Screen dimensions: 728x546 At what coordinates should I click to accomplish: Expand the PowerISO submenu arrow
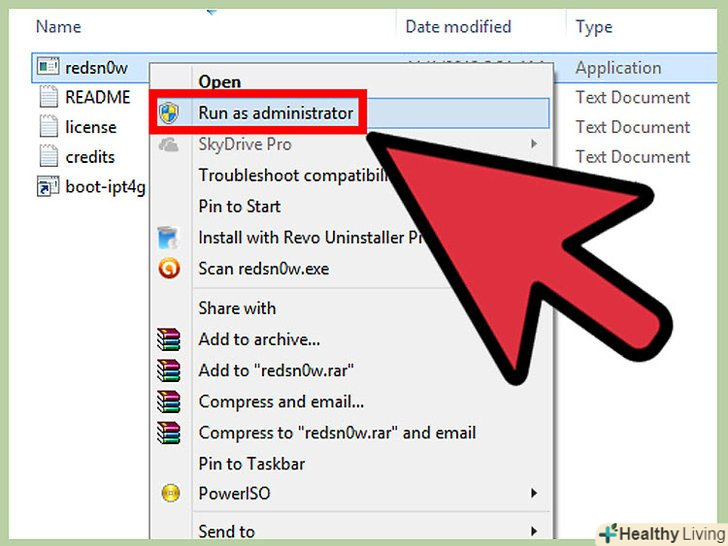[534, 493]
